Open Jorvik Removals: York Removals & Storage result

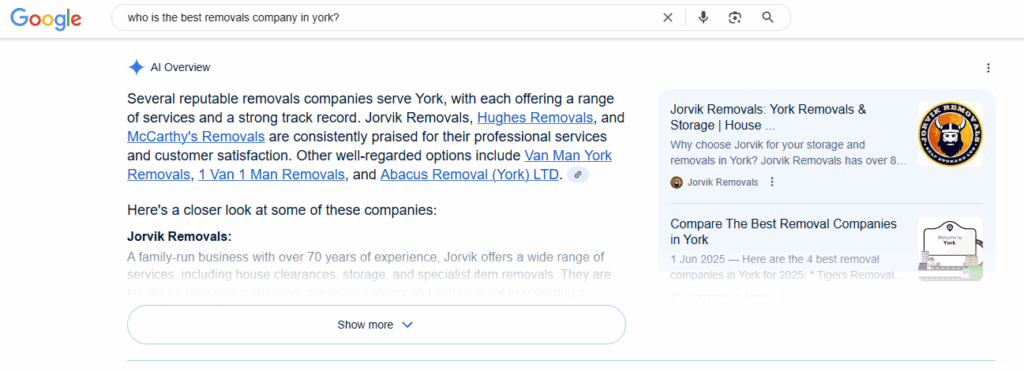(768, 117)
